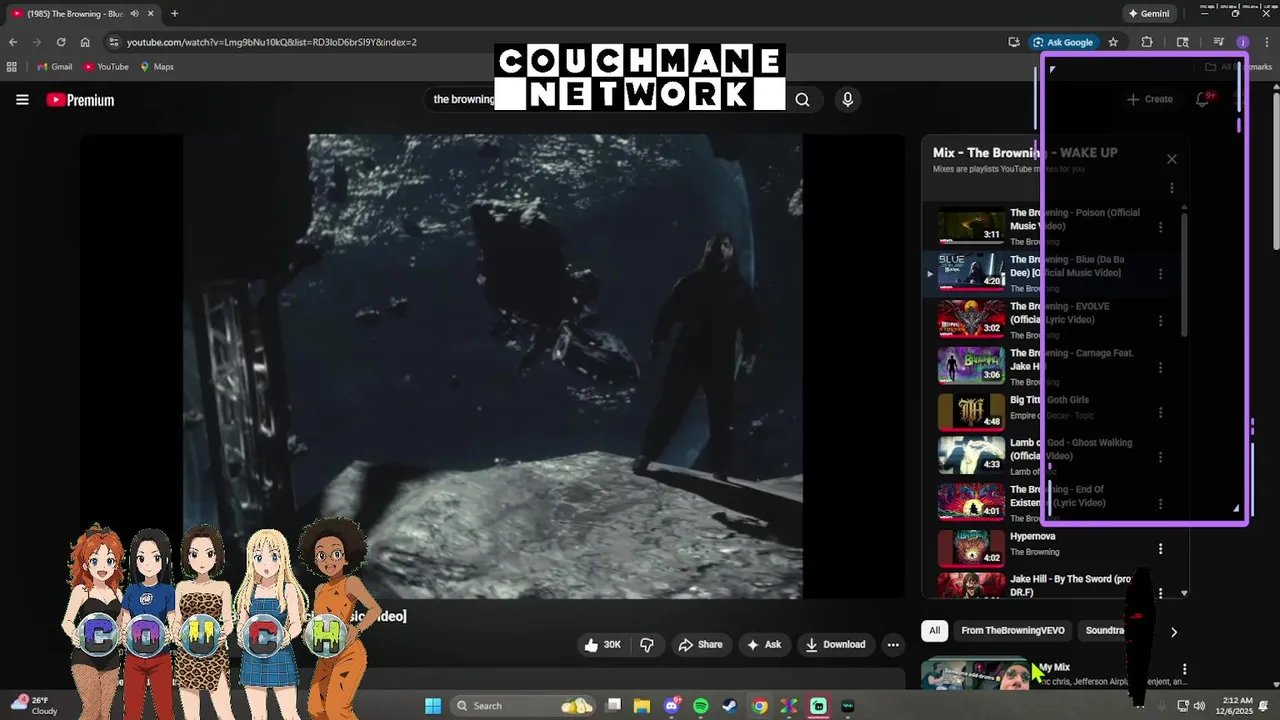Image resolution: width=1280 pixels, height=720 pixels.
Task: Open options for Hypernova playlist item
Action: [1160, 549]
